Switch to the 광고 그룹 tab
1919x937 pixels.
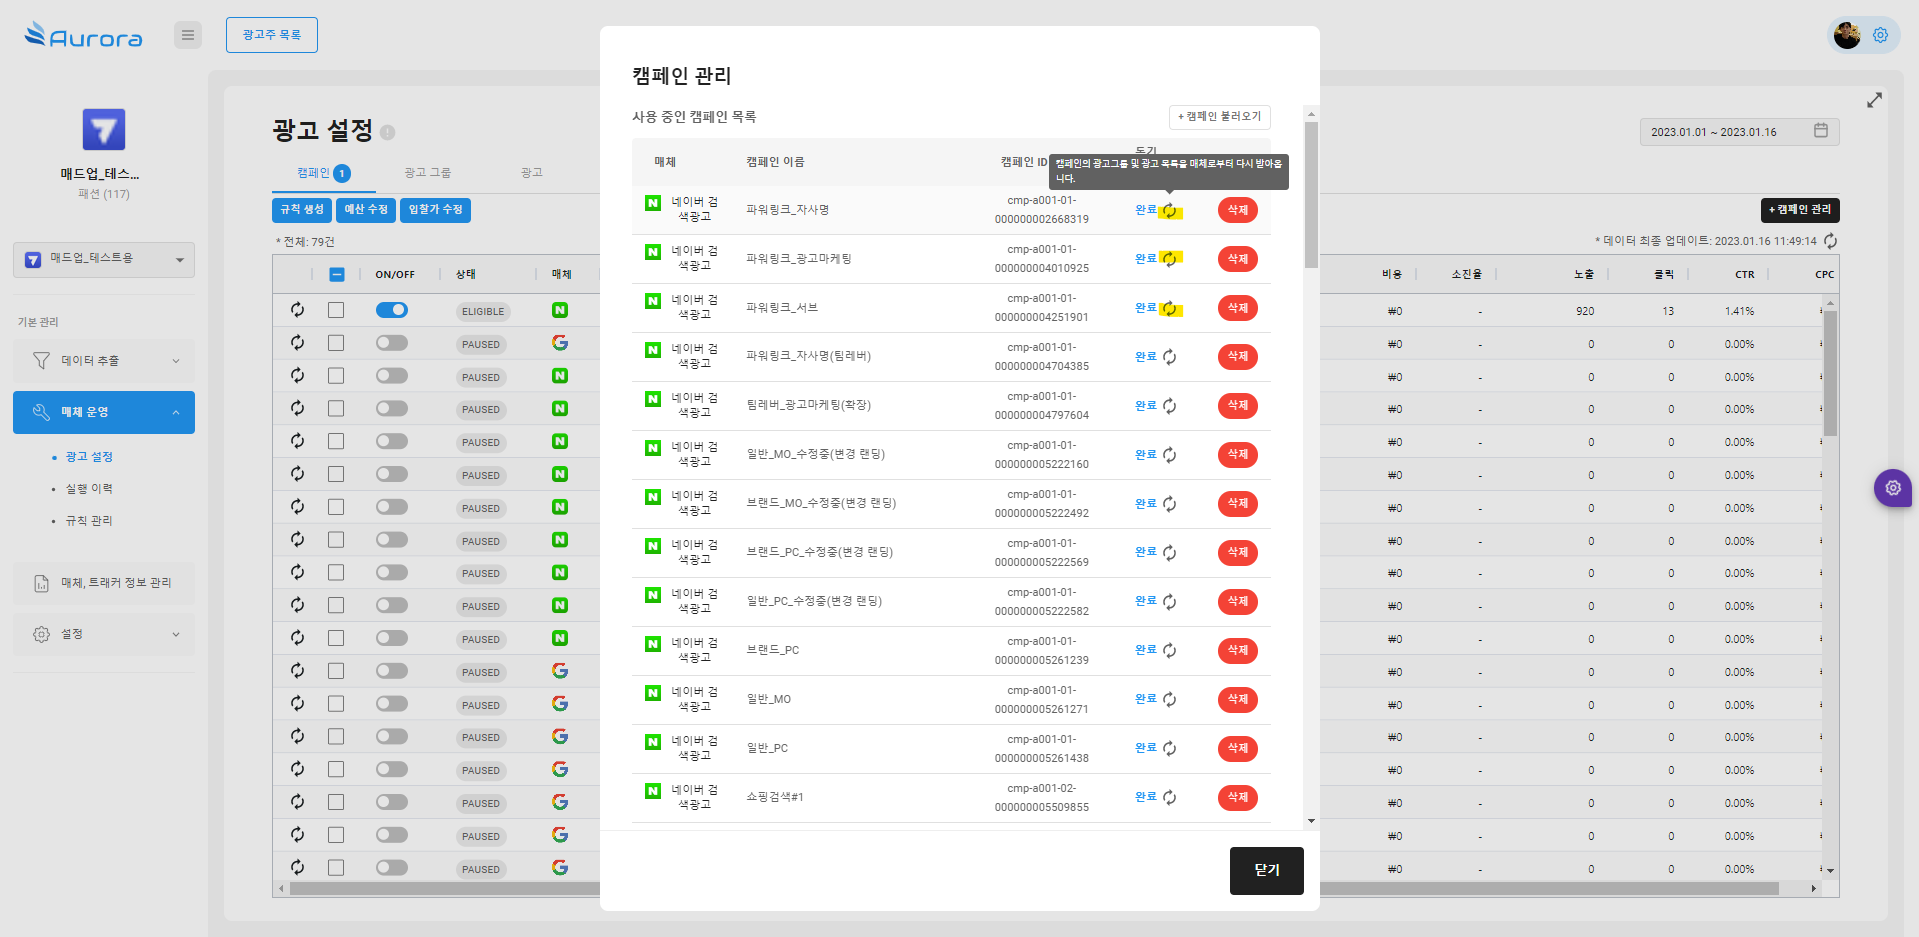click(427, 173)
